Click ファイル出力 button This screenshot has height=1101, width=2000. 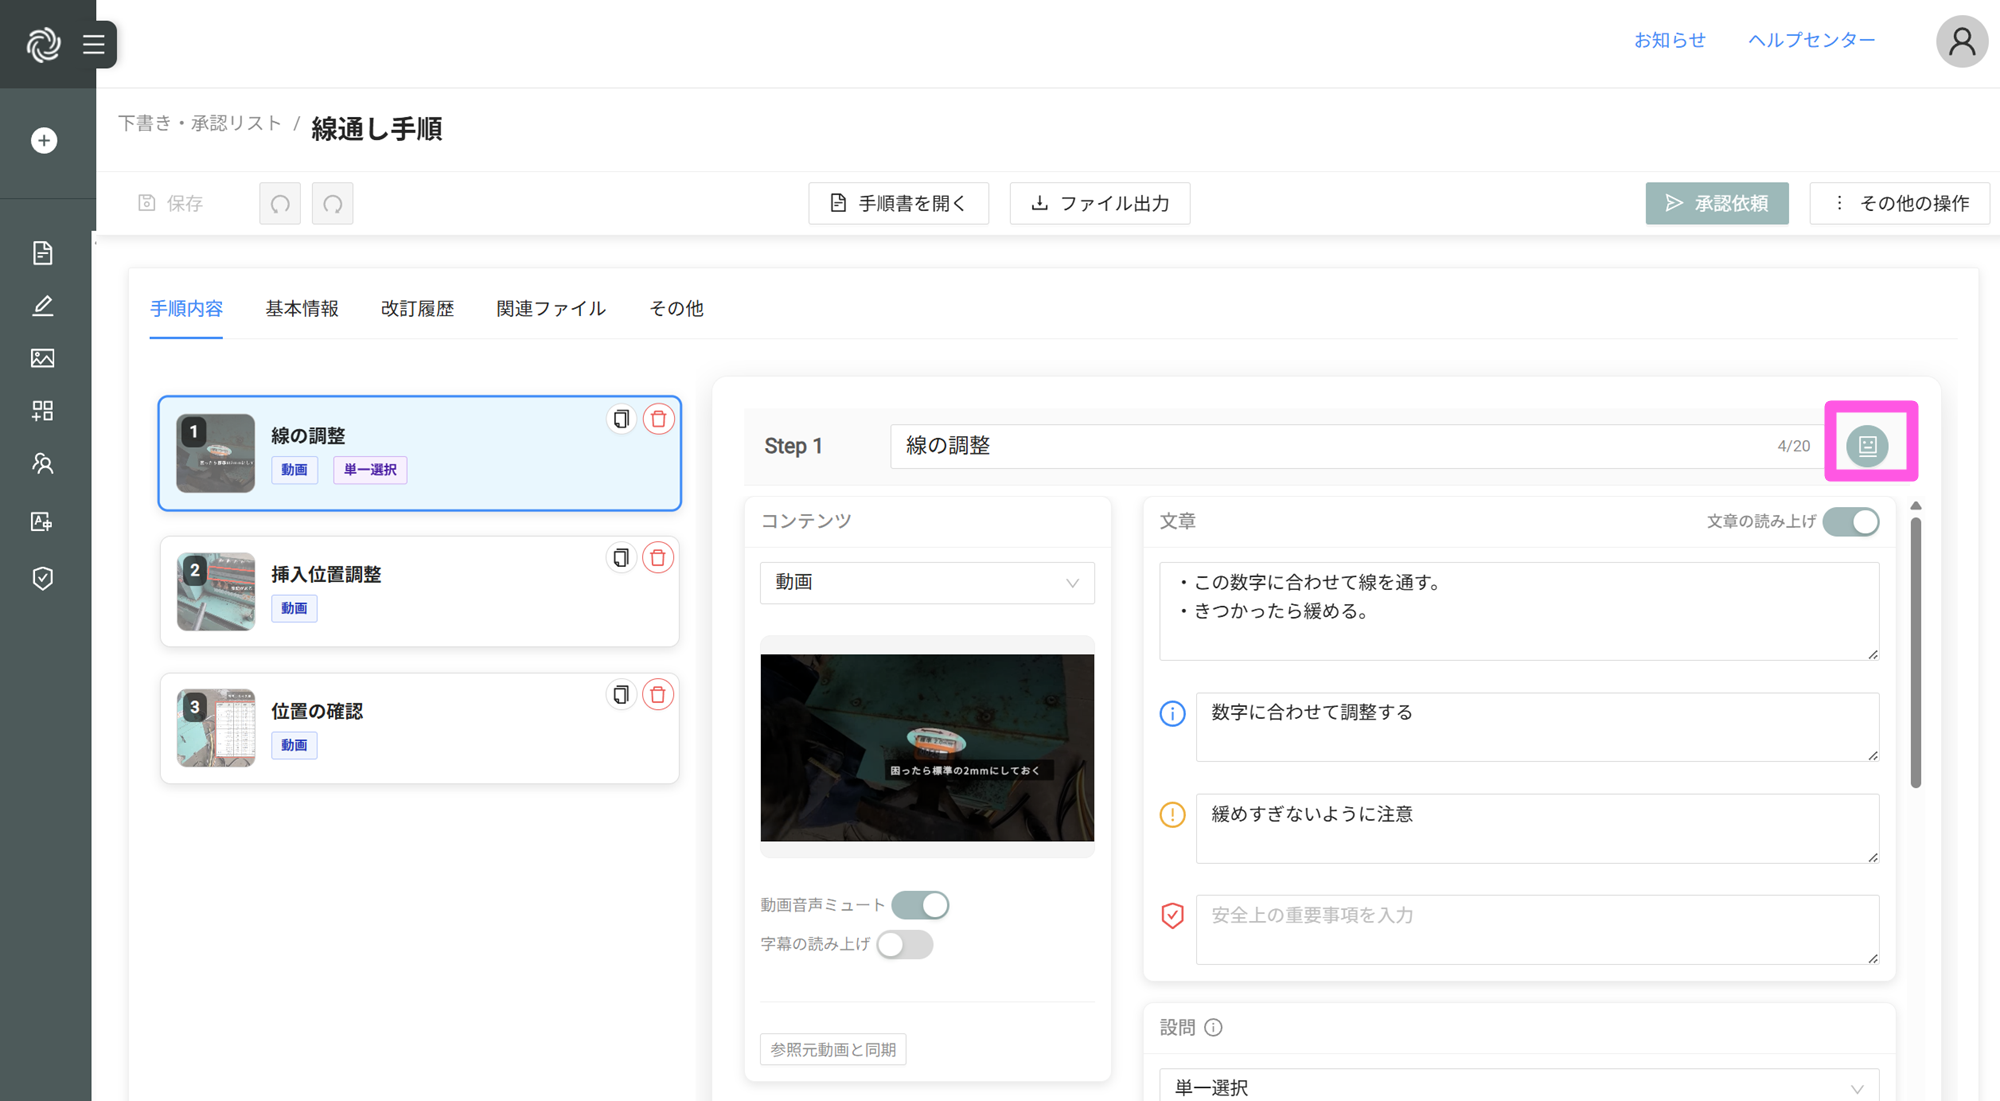click(x=1099, y=204)
